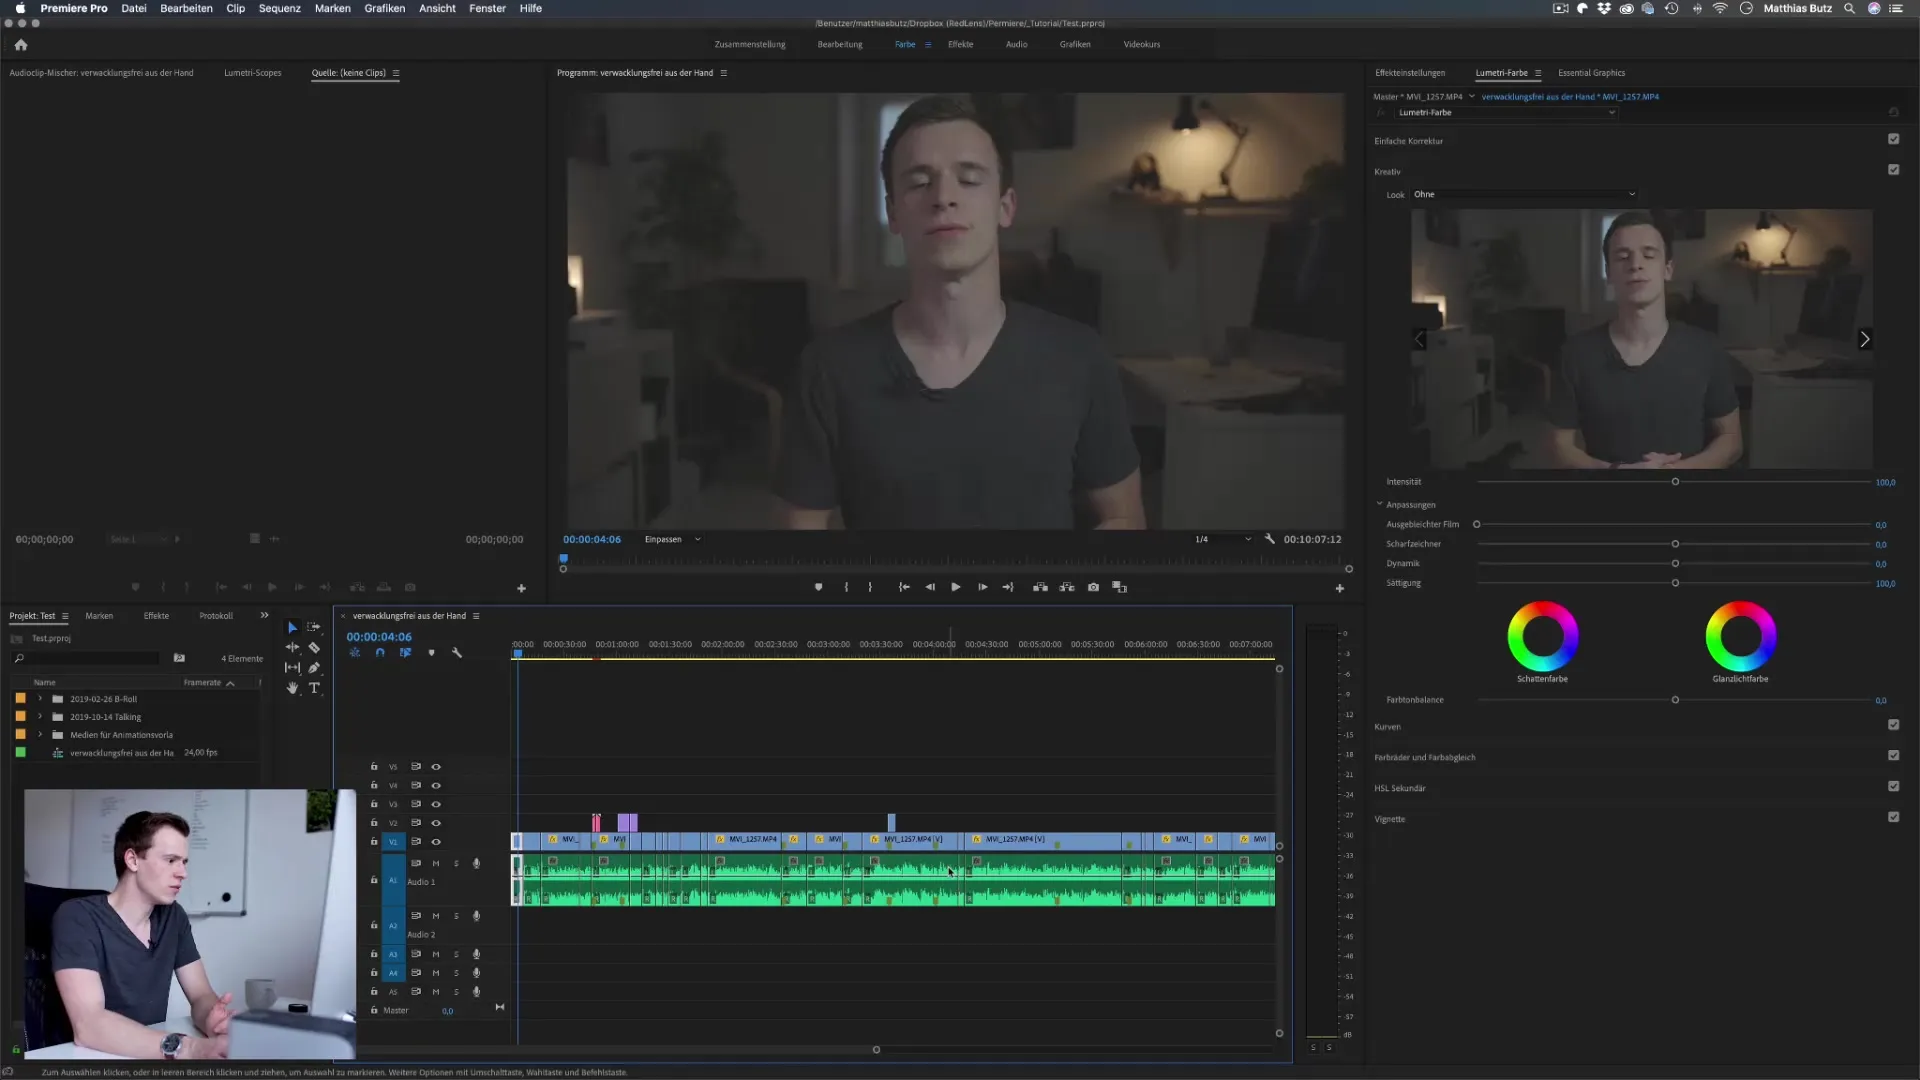
Task: Toggle HSL Sekundär checkbox
Action: click(x=1893, y=787)
